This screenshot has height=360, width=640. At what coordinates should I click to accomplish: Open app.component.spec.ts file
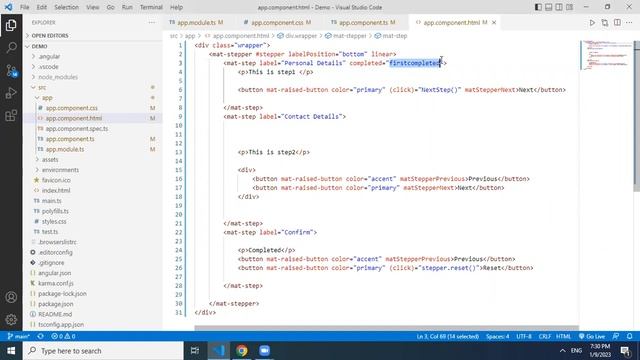click(77, 129)
